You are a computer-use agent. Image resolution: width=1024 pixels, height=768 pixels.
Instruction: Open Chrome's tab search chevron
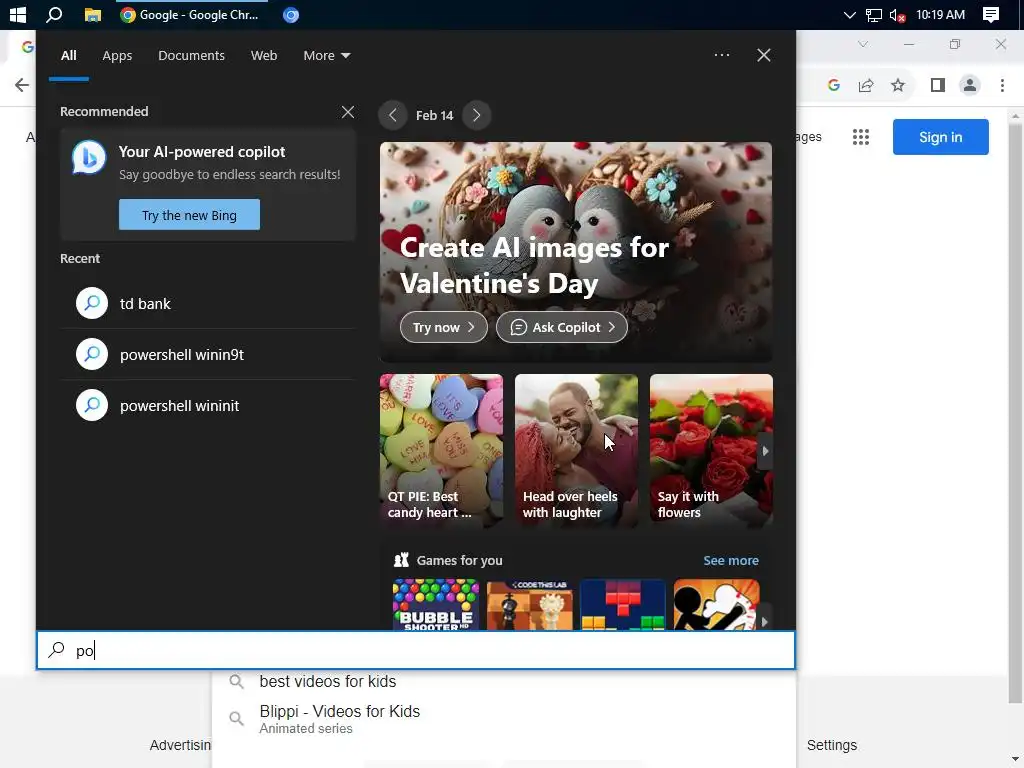[x=863, y=44]
